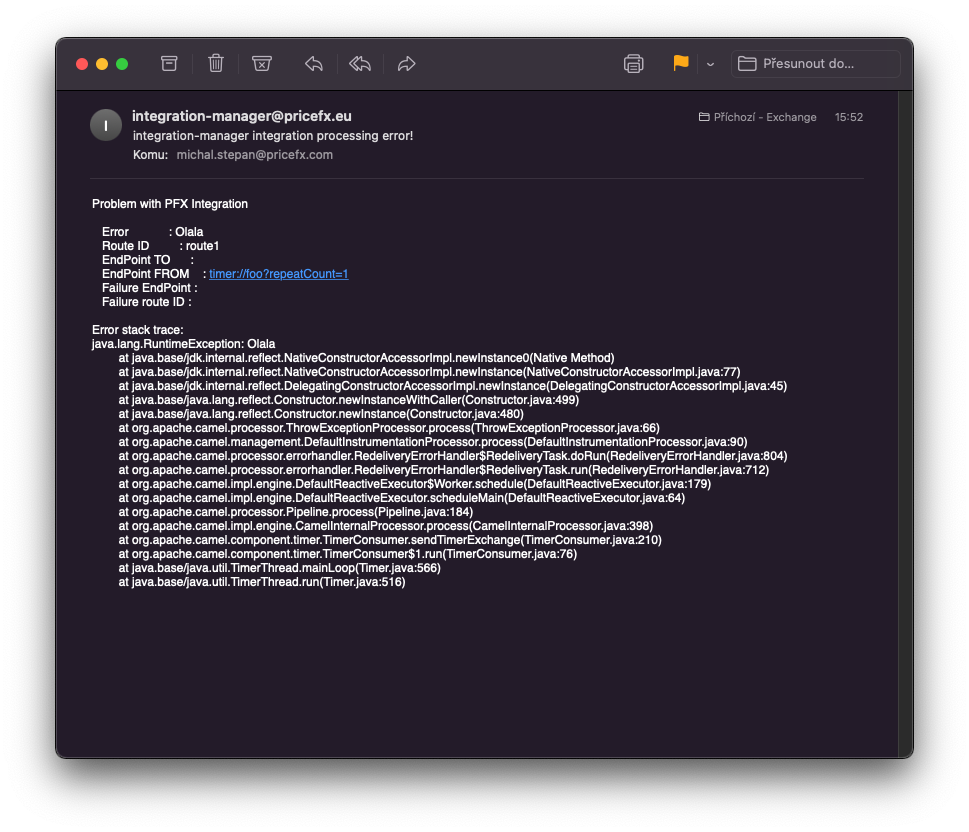Open the timer://foo?repeatCount=1 link
Viewport: 969px width, 832px height.
point(278,274)
